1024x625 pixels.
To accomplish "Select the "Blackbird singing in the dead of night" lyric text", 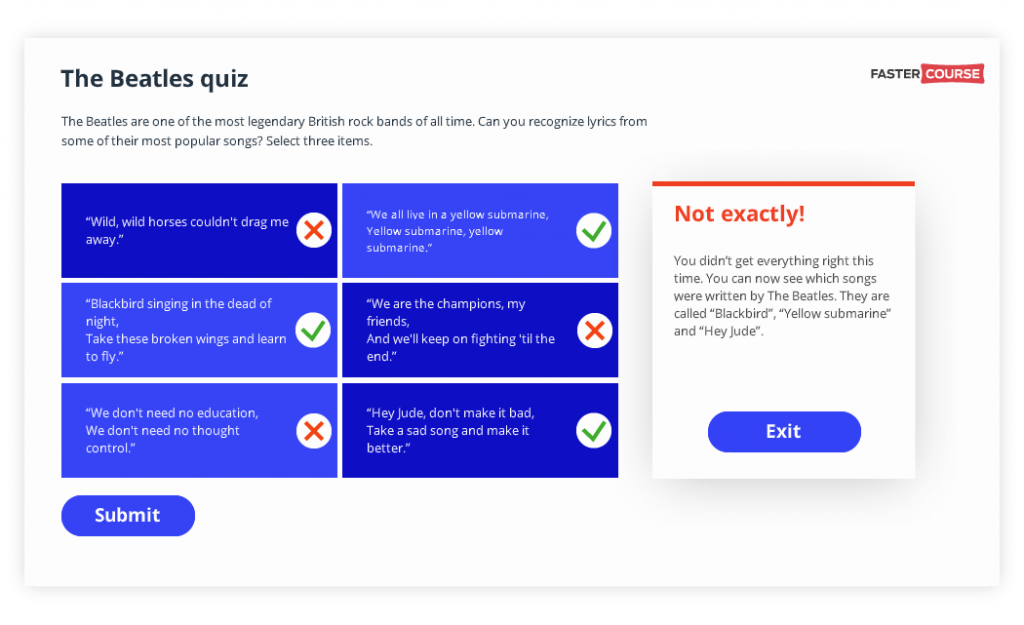I will click(x=186, y=330).
